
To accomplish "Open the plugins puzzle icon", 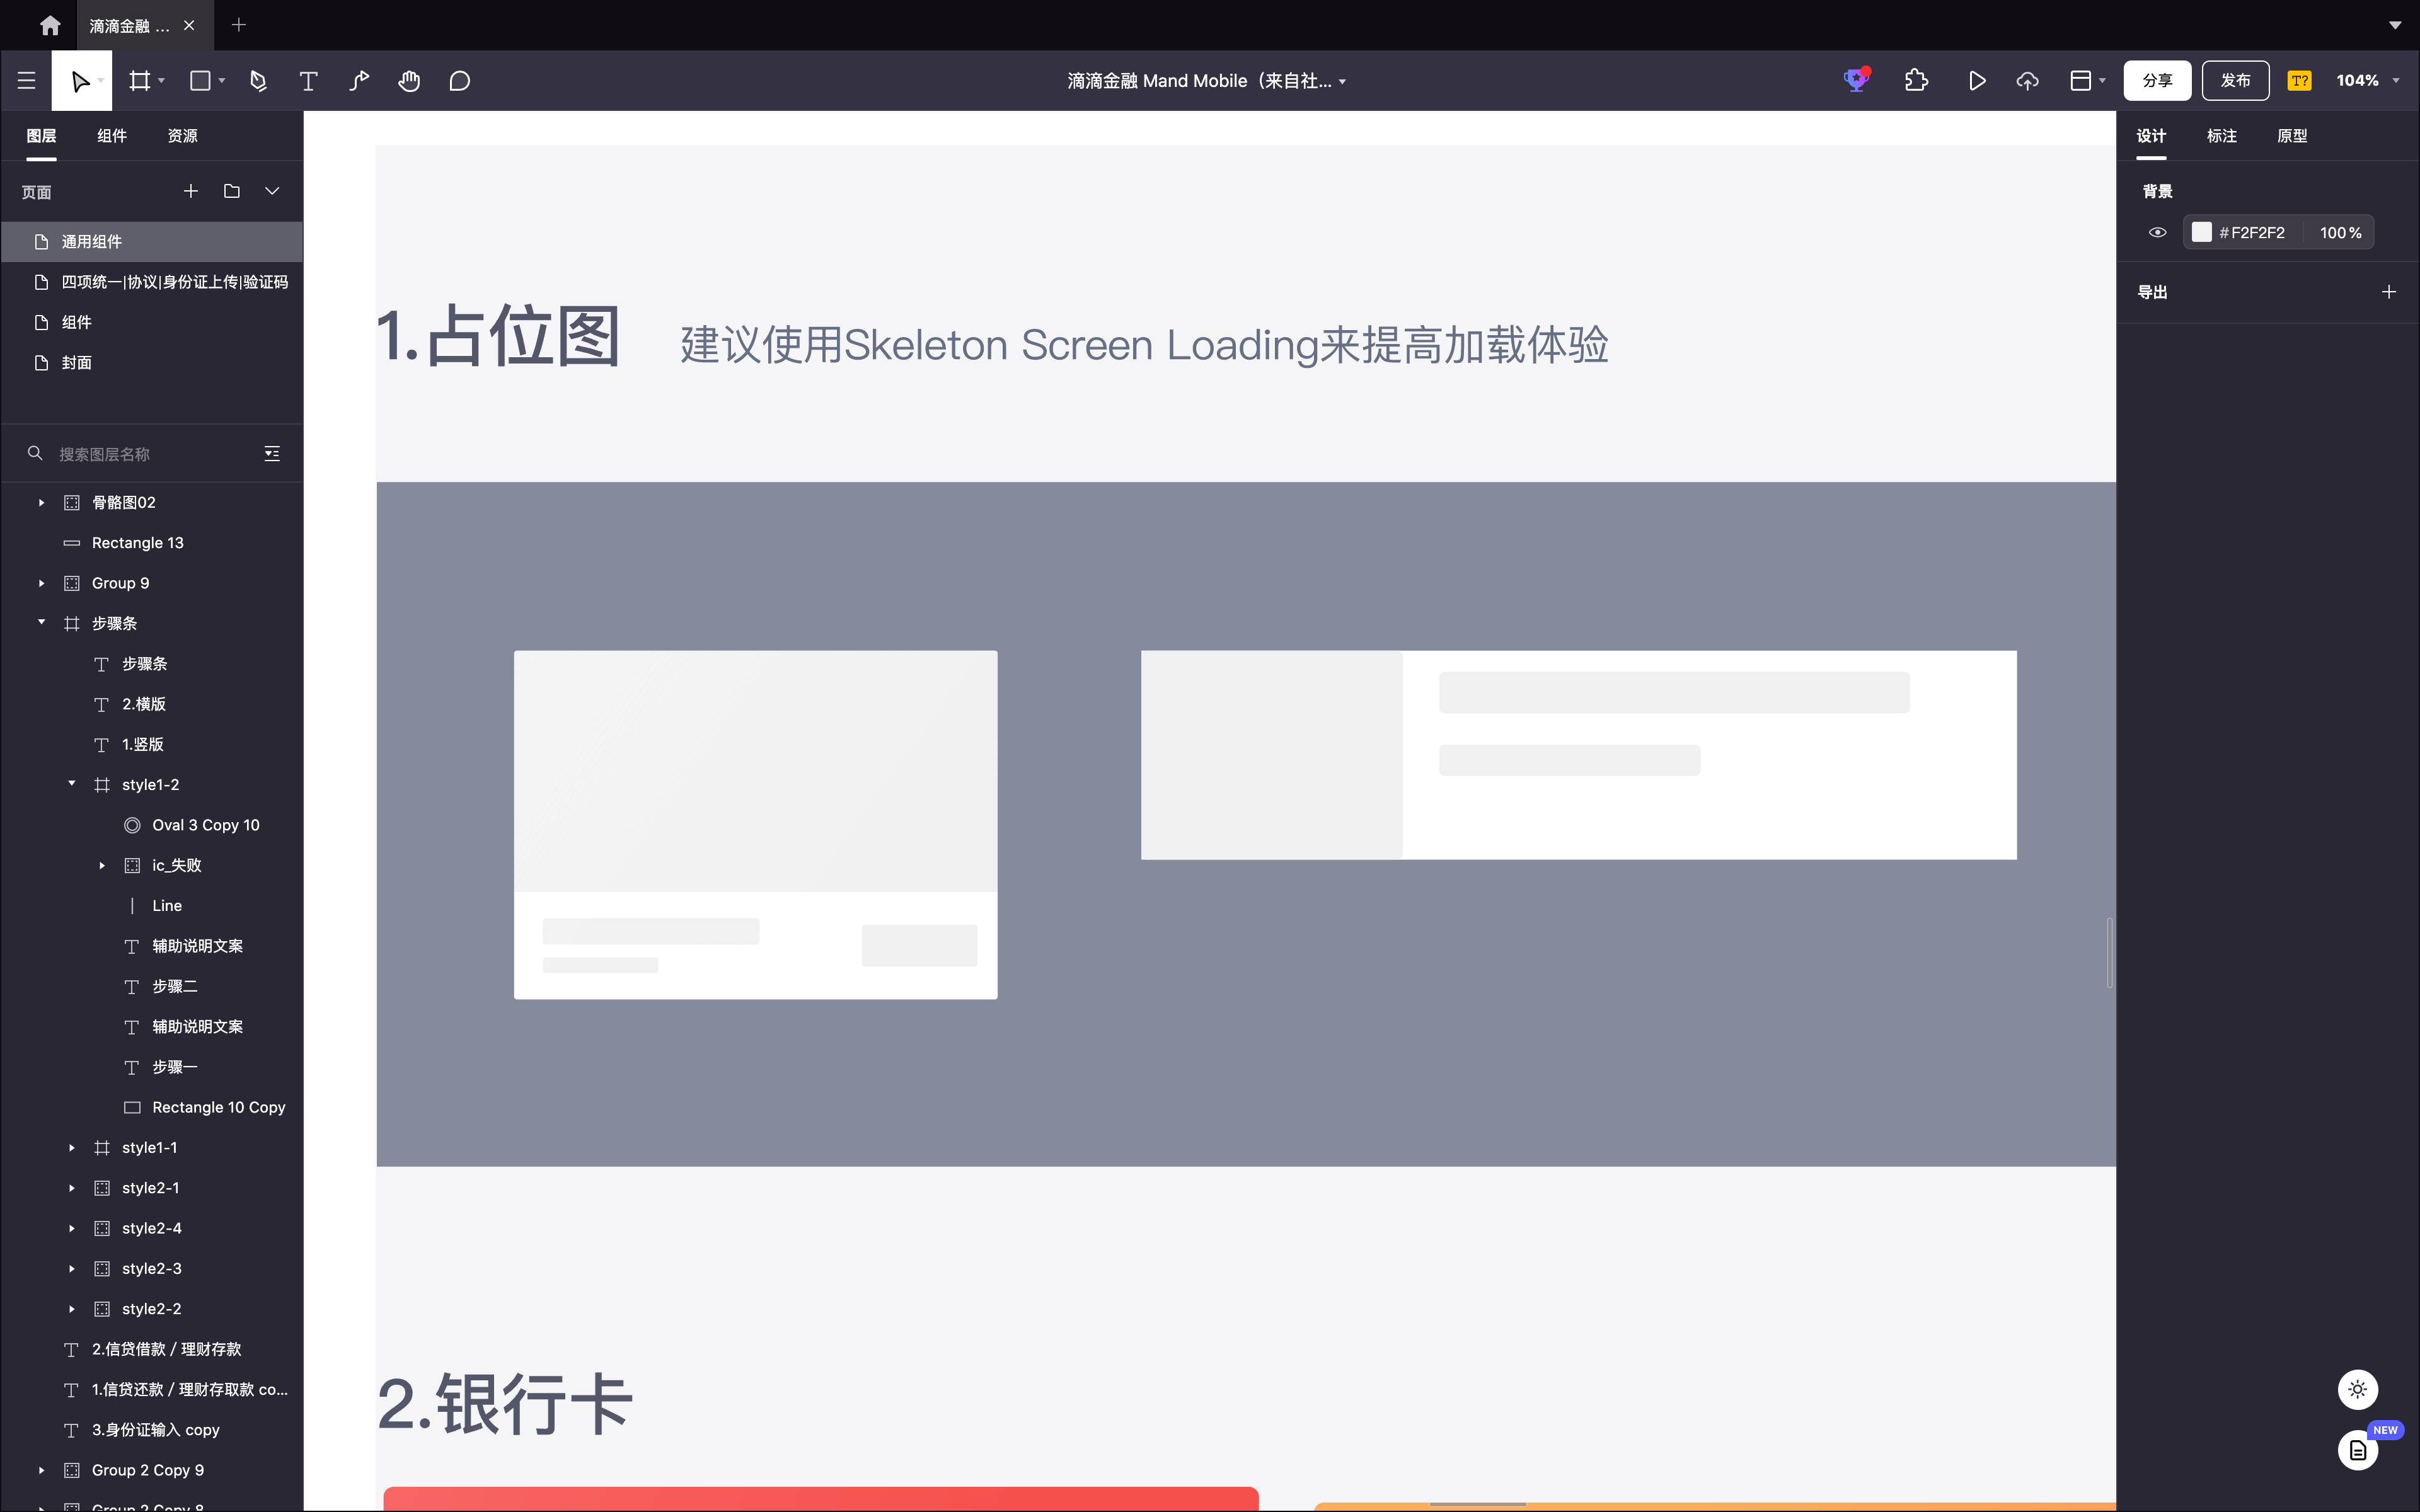I will 1916,80.
